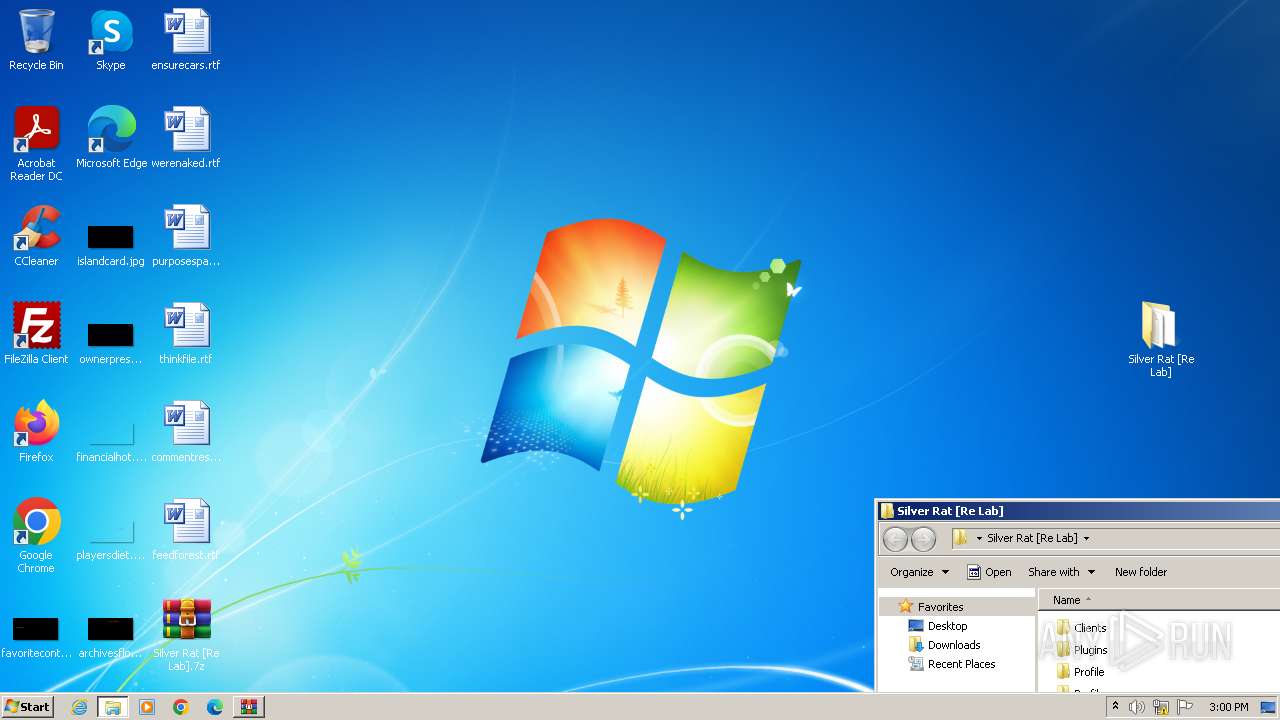The width and height of the screenshot is (1280, 720).
Task: Click the 3:00 PM clock
Action: point(1228,707)
